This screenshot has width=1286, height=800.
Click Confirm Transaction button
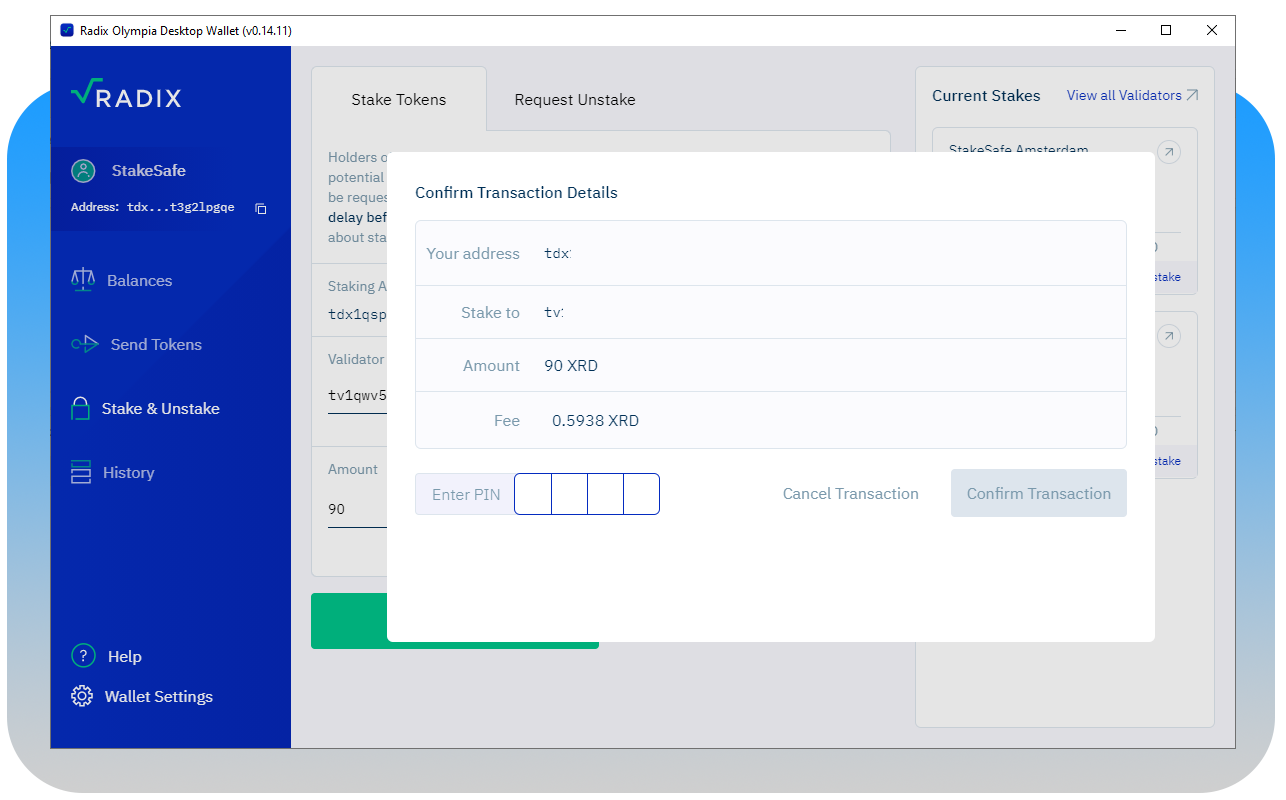[x=1038, y=493]
